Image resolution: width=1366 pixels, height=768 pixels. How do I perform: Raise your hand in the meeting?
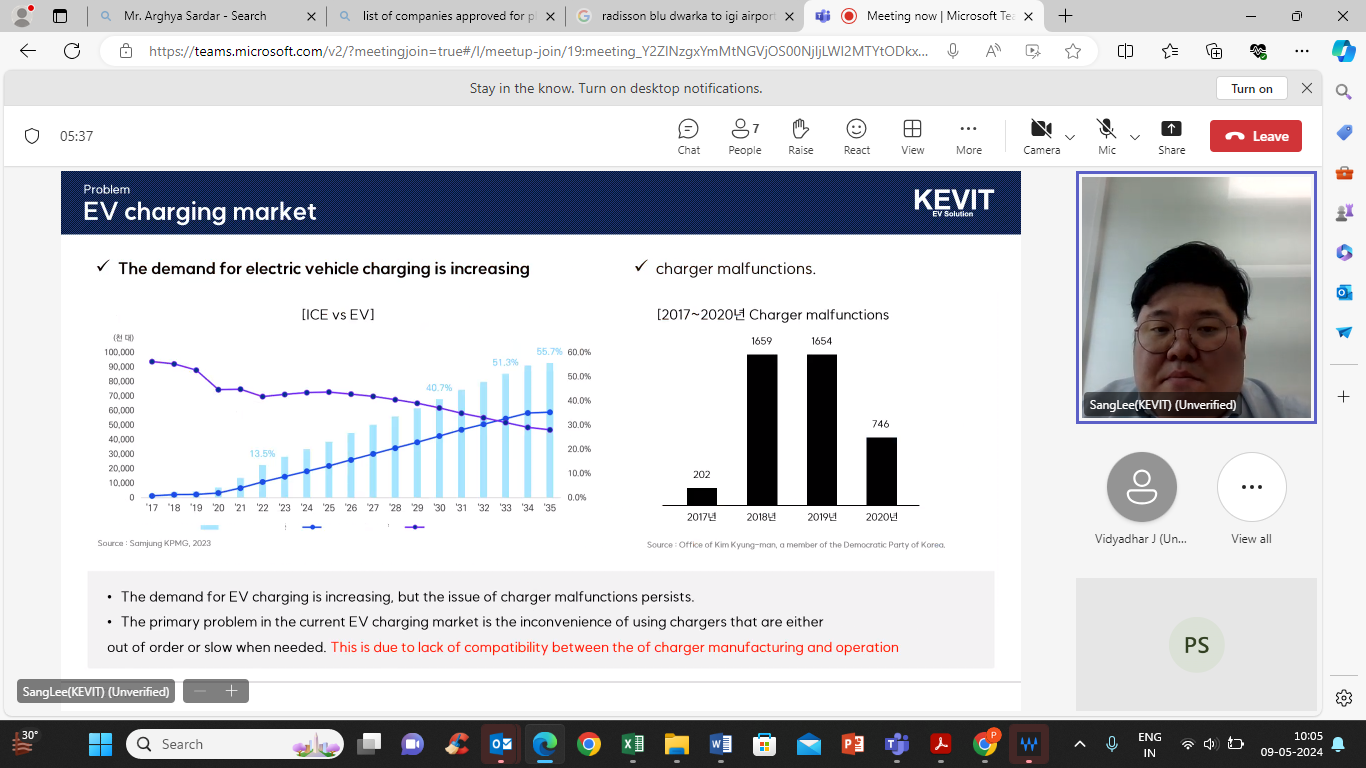[x=800, y=136]
